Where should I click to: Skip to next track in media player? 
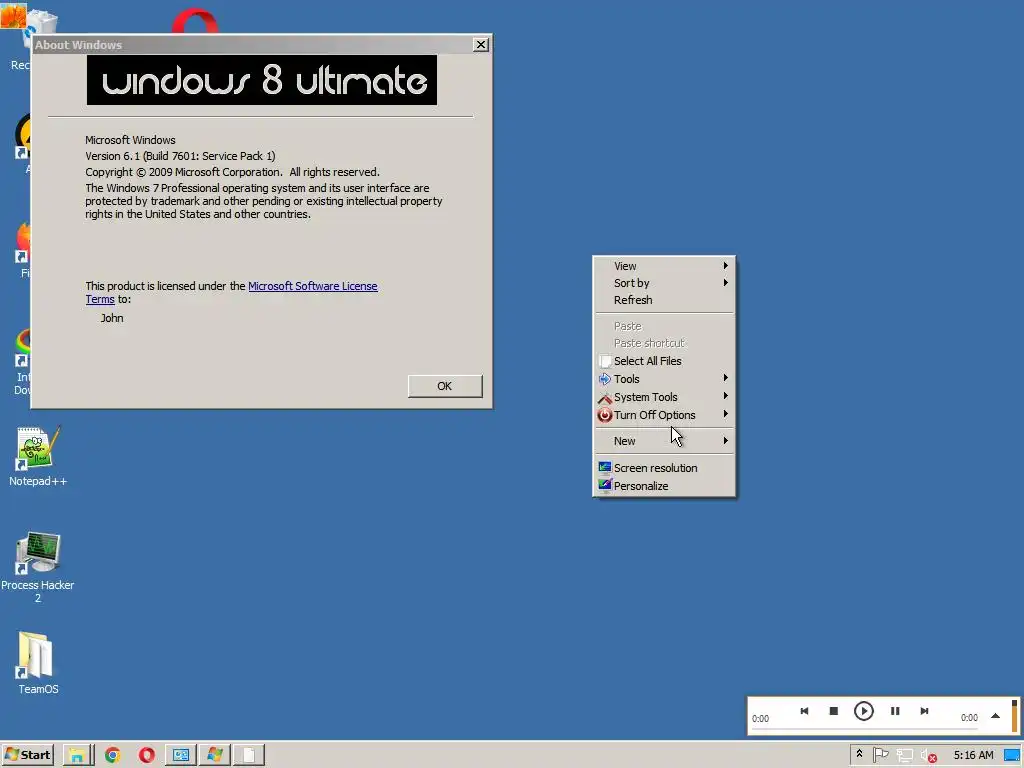tap(924, 711)
